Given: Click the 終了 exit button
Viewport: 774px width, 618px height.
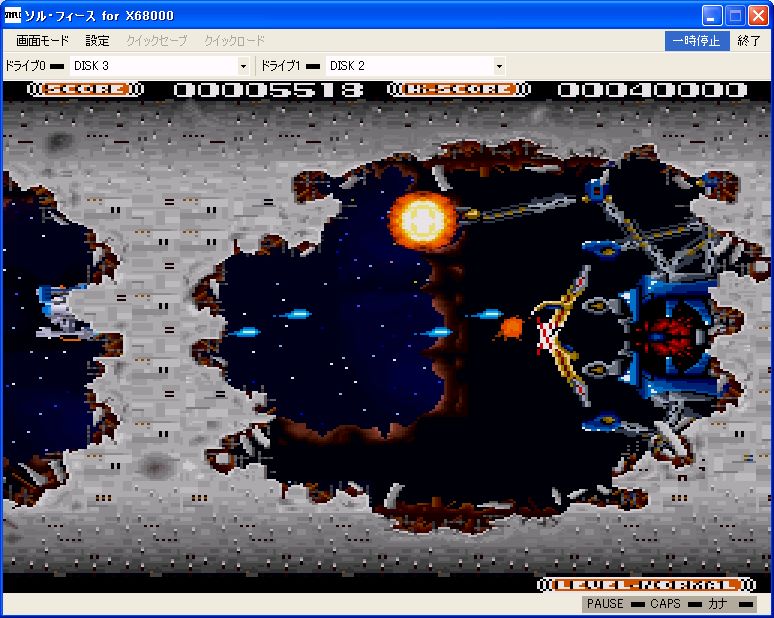Looking at the screenshot, I should pos(749,40).
